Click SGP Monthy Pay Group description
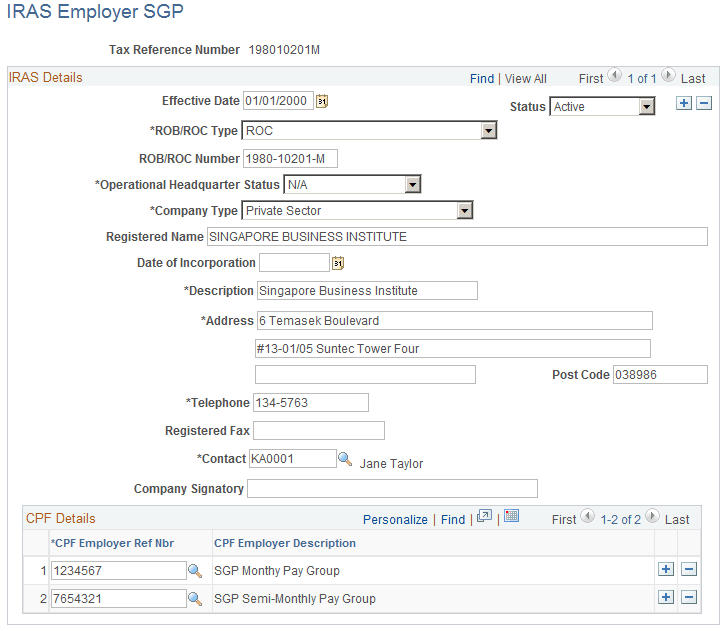The height and width of the screenshot is (631, 727). coord(277,571)
